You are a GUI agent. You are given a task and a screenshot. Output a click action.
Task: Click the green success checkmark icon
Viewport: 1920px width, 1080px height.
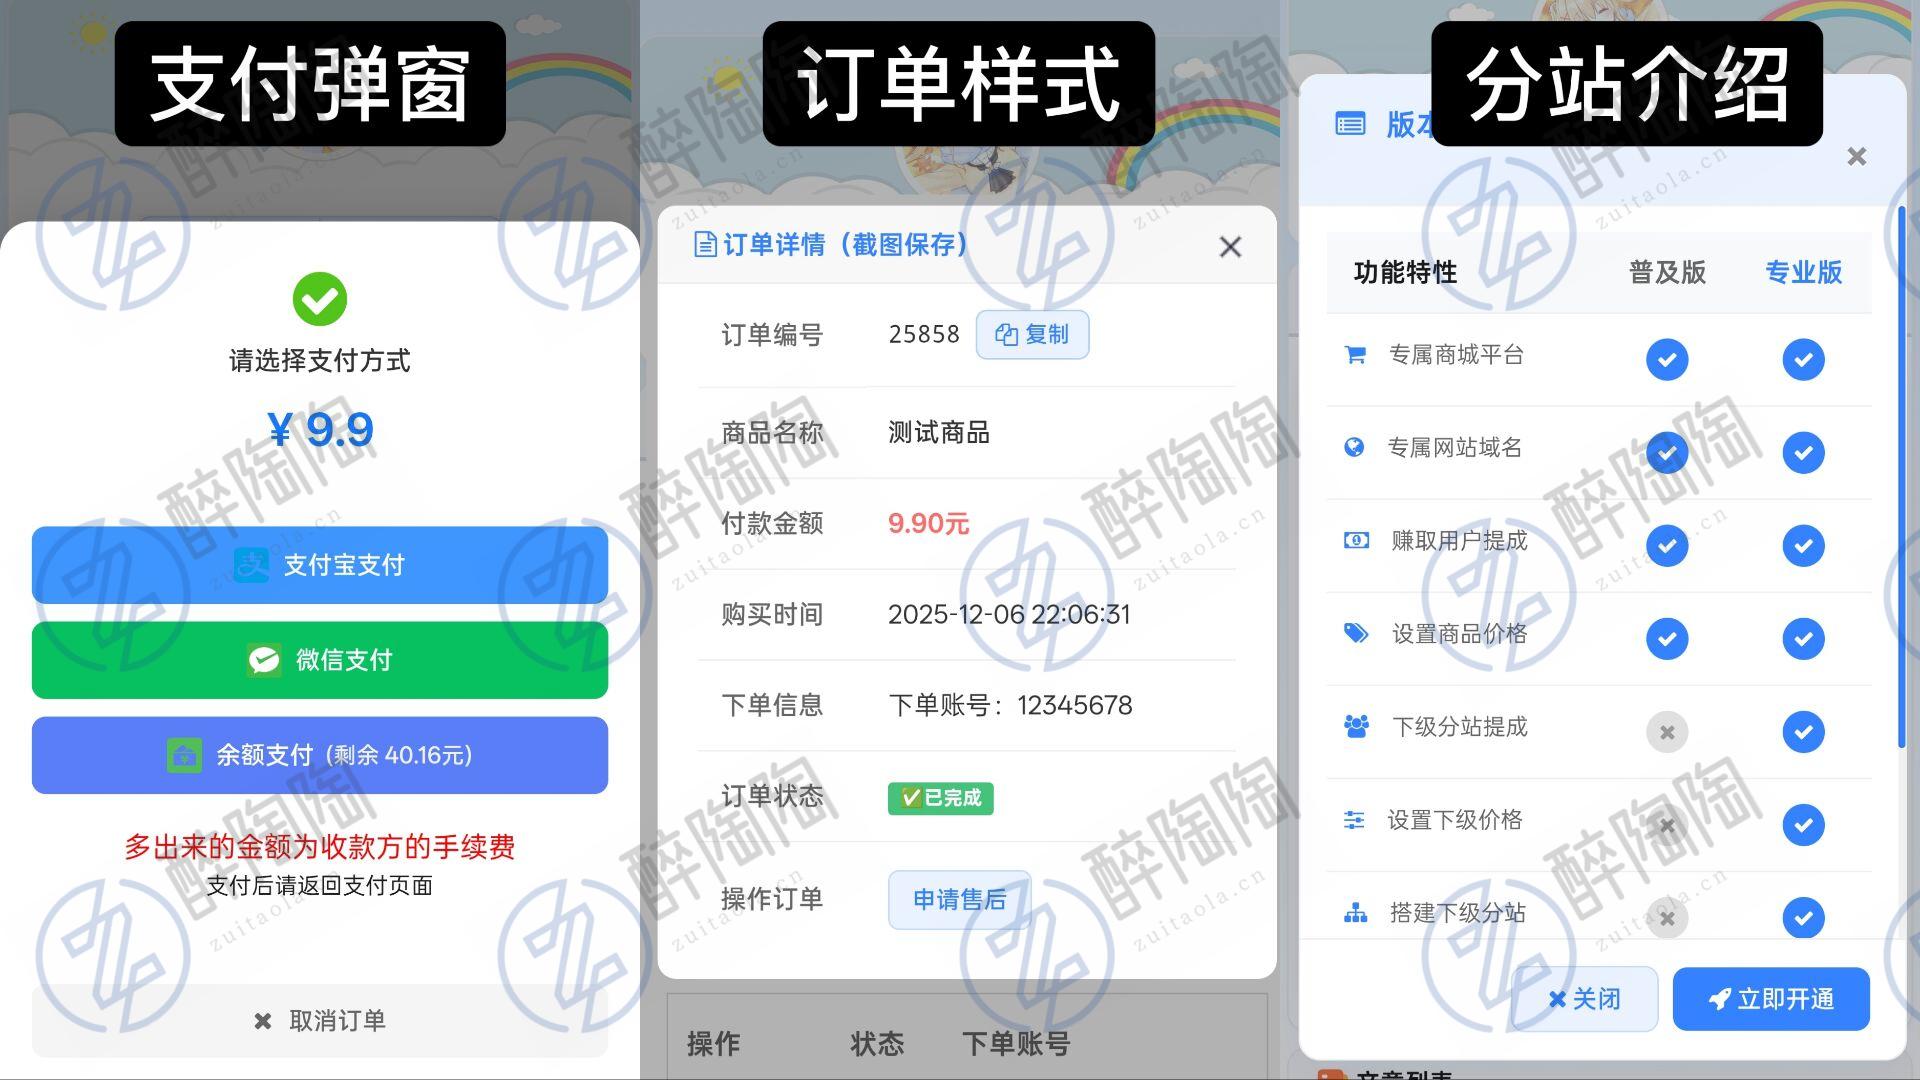(x=320, y=299)
